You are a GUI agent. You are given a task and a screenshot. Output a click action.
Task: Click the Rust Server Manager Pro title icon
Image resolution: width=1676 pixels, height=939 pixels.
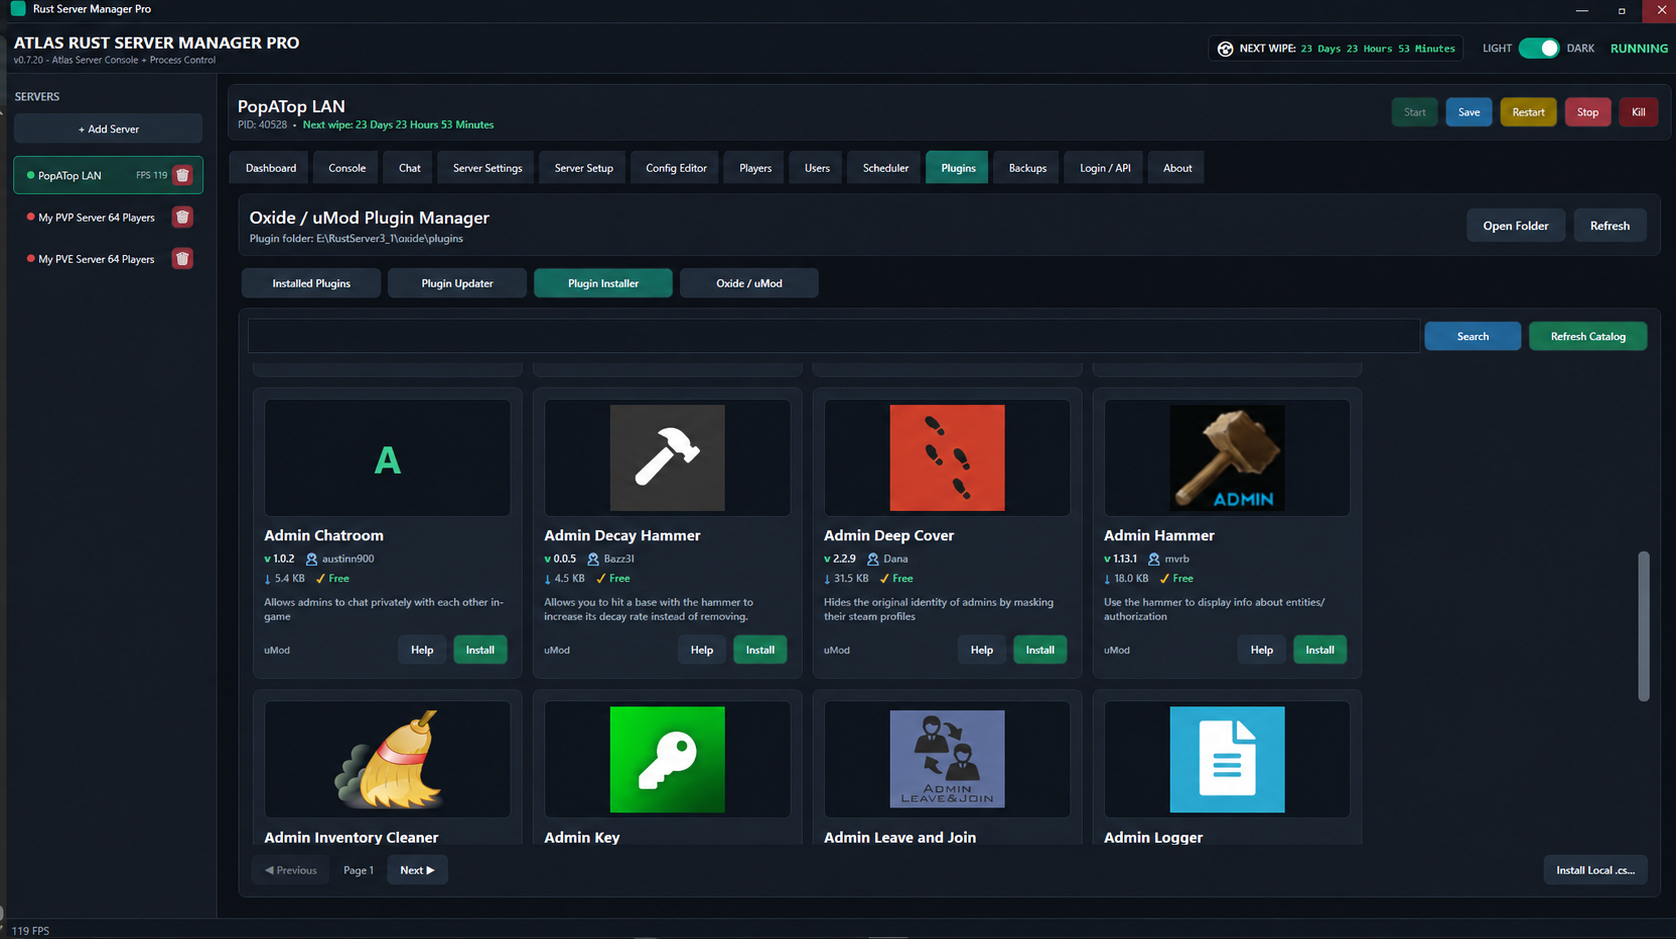18,9
